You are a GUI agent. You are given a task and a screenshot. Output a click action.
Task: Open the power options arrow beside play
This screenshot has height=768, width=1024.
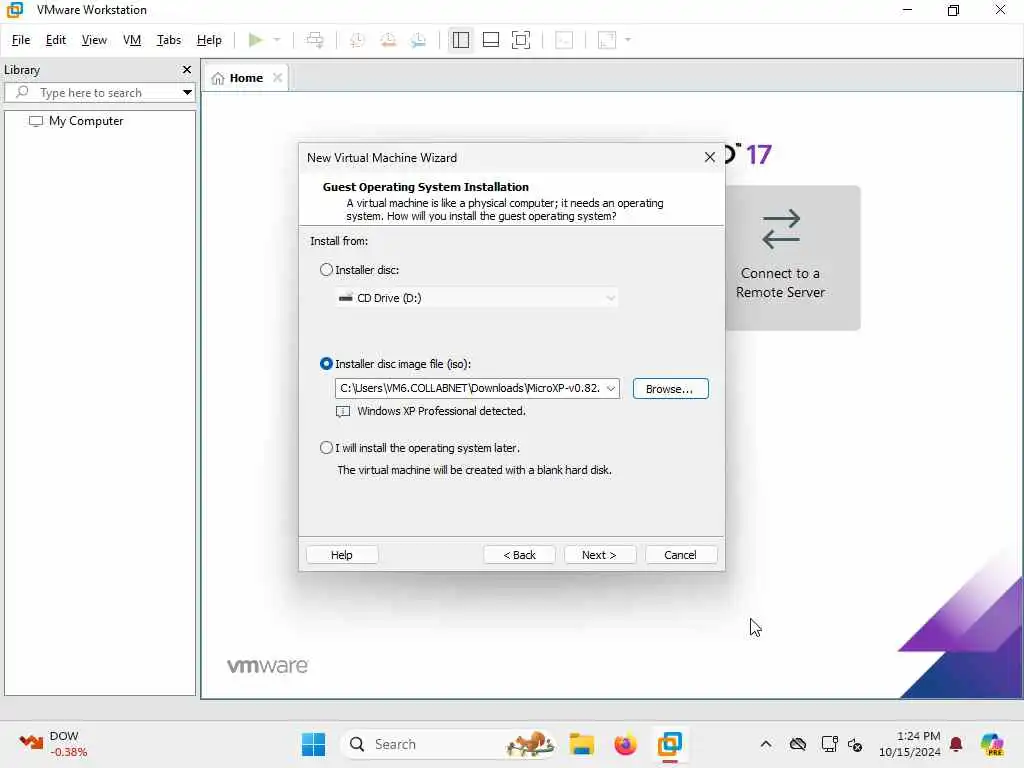click(277, 40)
